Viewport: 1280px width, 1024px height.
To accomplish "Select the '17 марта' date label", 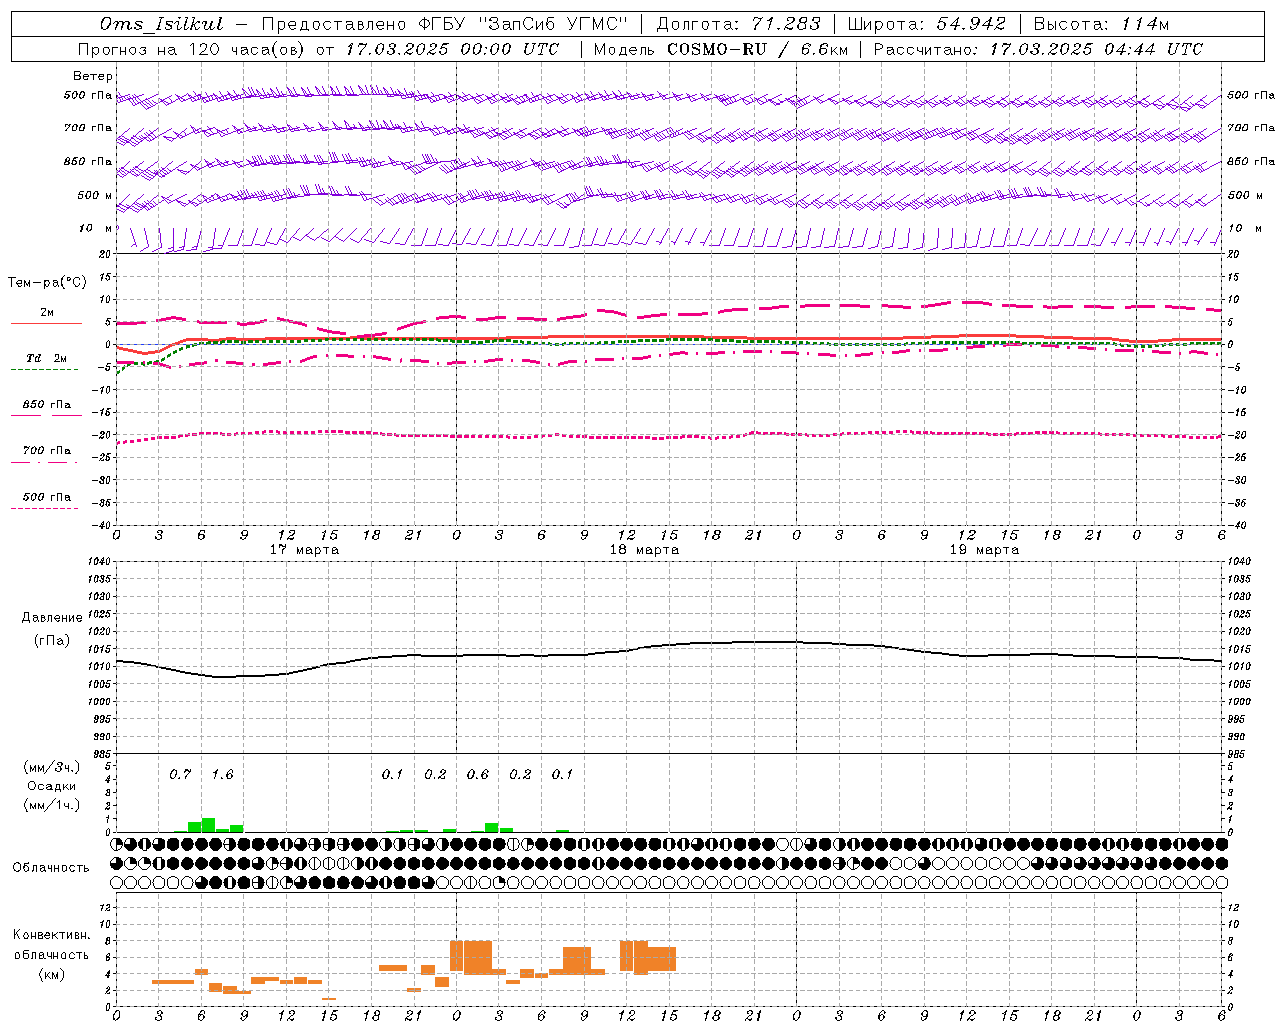I will [x=305, y=550].
